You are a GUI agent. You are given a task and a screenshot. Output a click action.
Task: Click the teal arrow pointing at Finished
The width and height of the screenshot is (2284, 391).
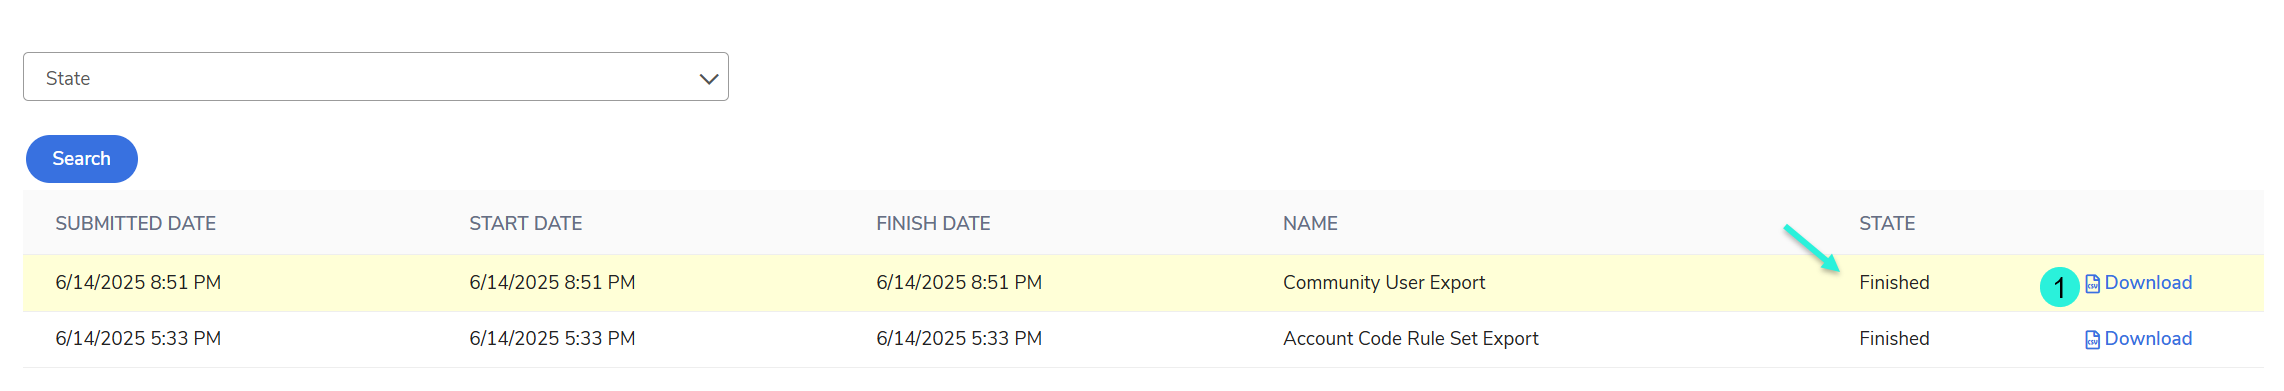point(1811,248)
